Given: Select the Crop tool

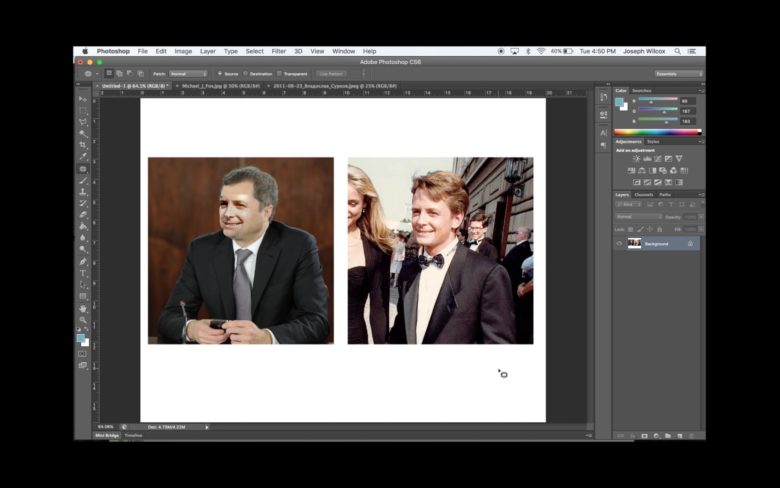Looking at the screenshot, I should [x=83, y=145].
